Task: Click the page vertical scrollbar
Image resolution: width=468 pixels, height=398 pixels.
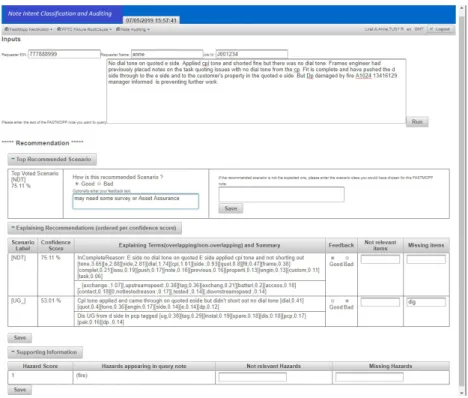Action: click(462, 200)
